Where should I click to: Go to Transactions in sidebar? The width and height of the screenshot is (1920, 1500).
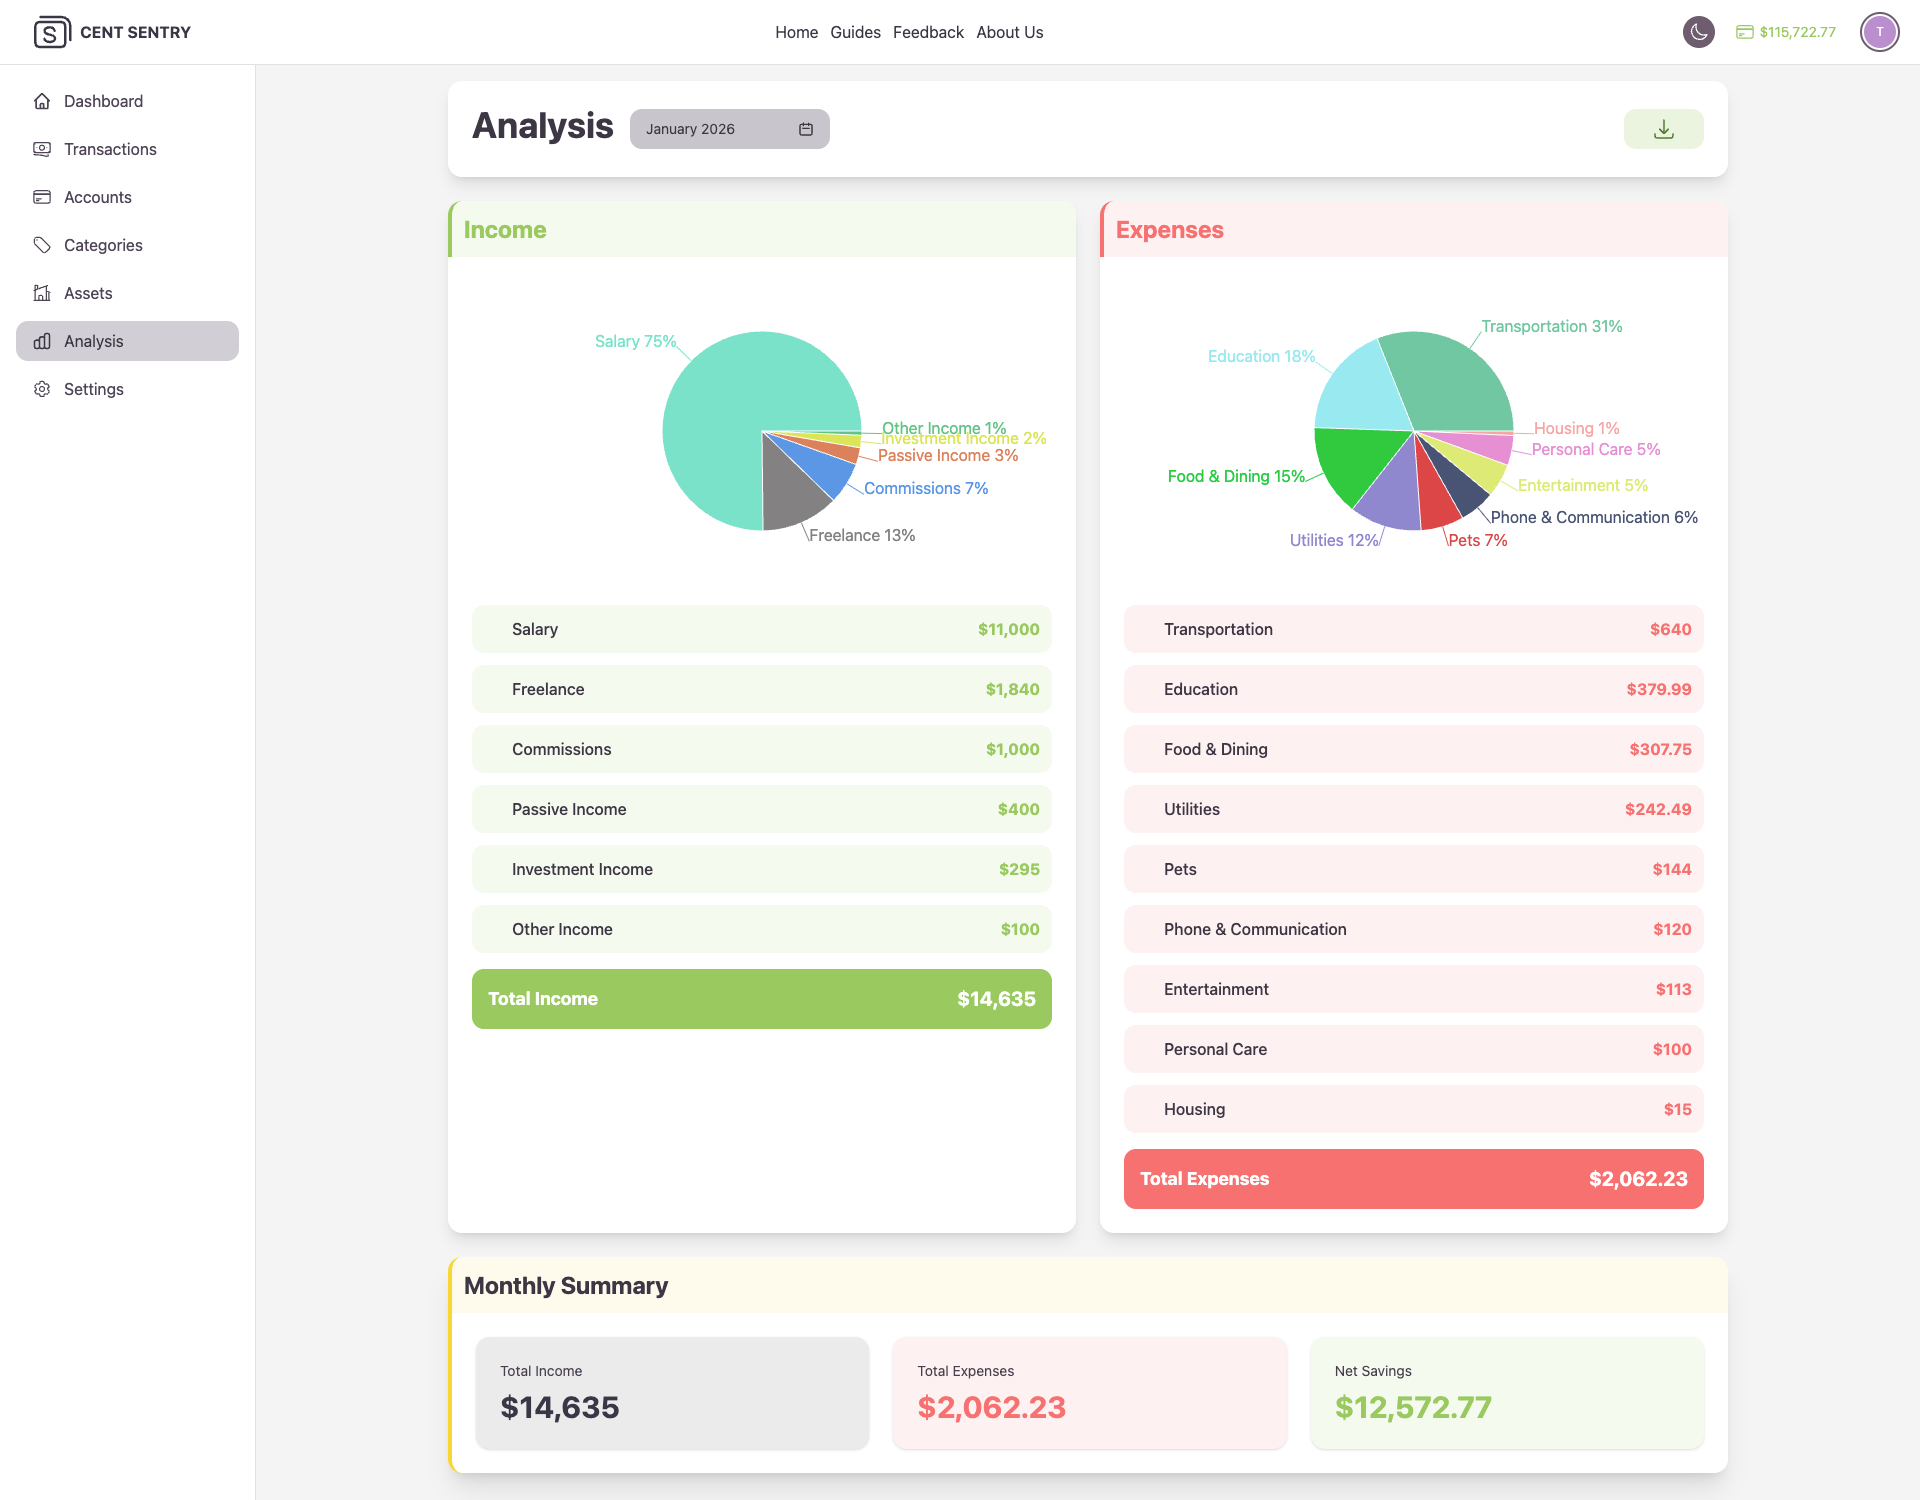(110, 149)
